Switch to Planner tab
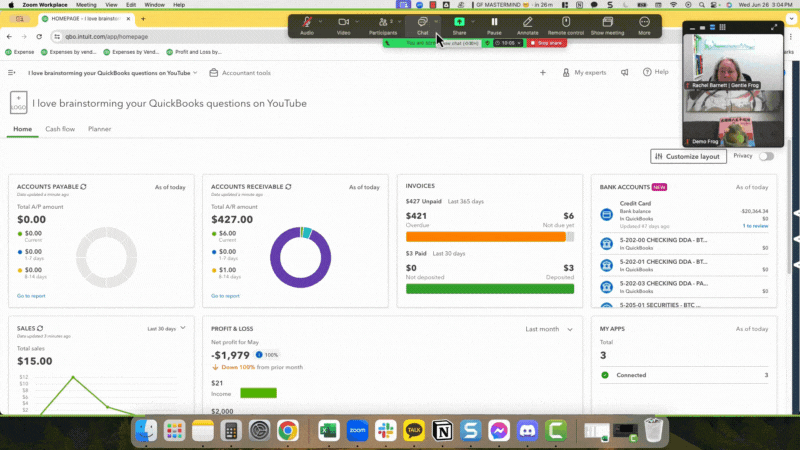The width and height of the screenshot is (800, 450). (x=99, y=129)
